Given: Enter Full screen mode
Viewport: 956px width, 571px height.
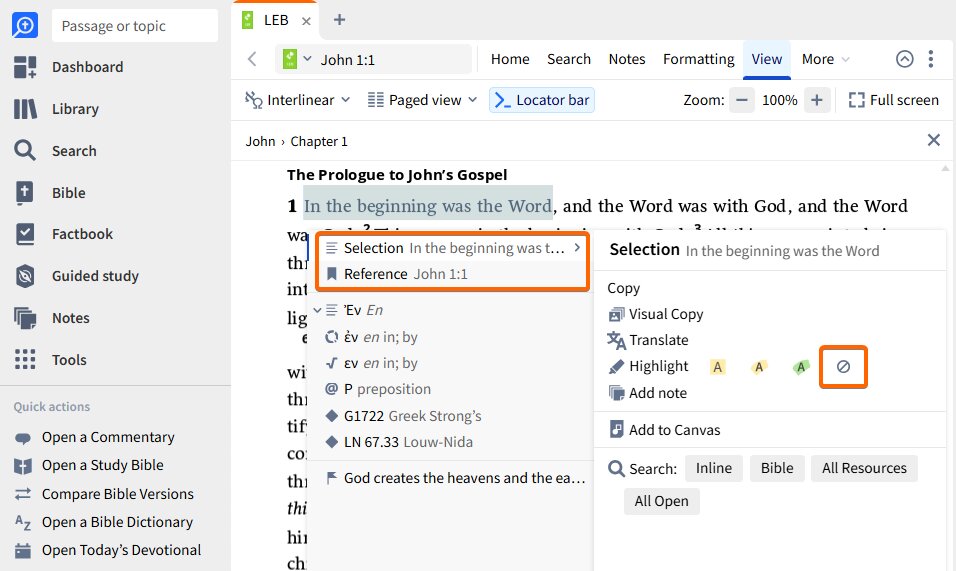Looking at the screenshot, I should coord(893,100).
